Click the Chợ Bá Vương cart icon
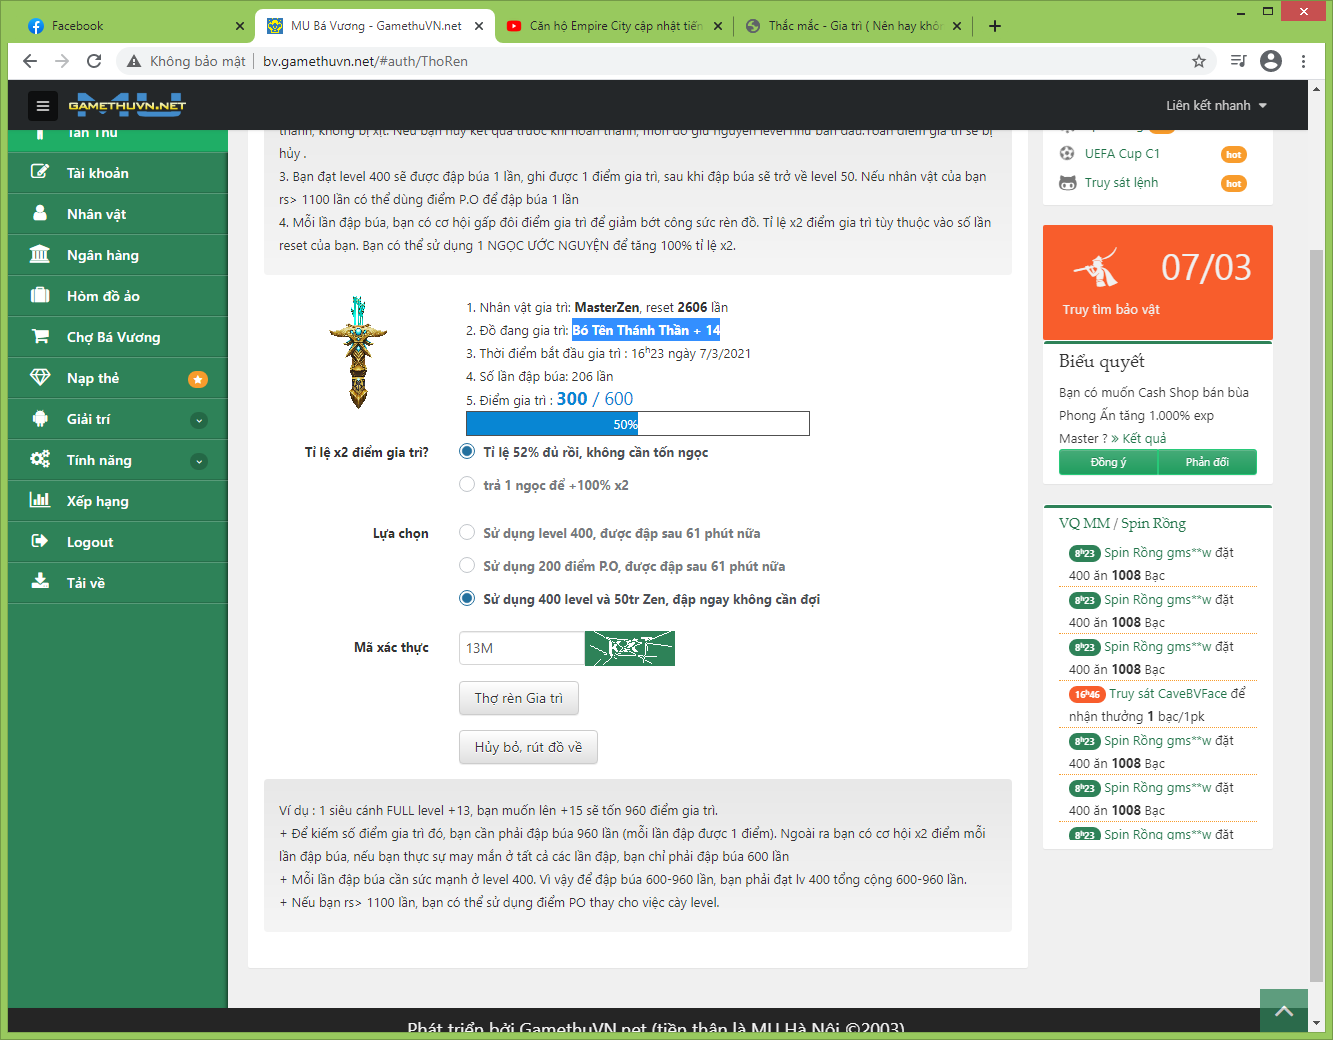Screen dimensions: 1333x1040 click(x=40, y=336)
